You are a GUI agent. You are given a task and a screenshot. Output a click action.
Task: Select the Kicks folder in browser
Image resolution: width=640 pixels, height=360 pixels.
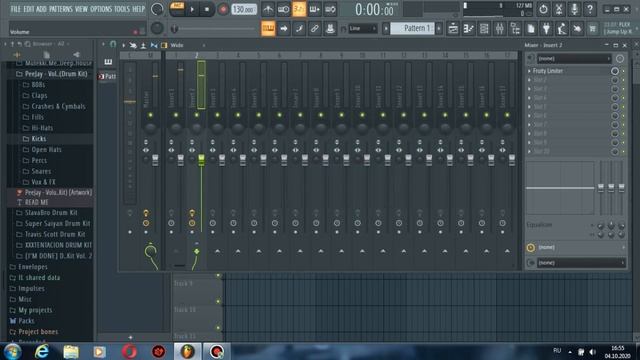coord(38,139)
